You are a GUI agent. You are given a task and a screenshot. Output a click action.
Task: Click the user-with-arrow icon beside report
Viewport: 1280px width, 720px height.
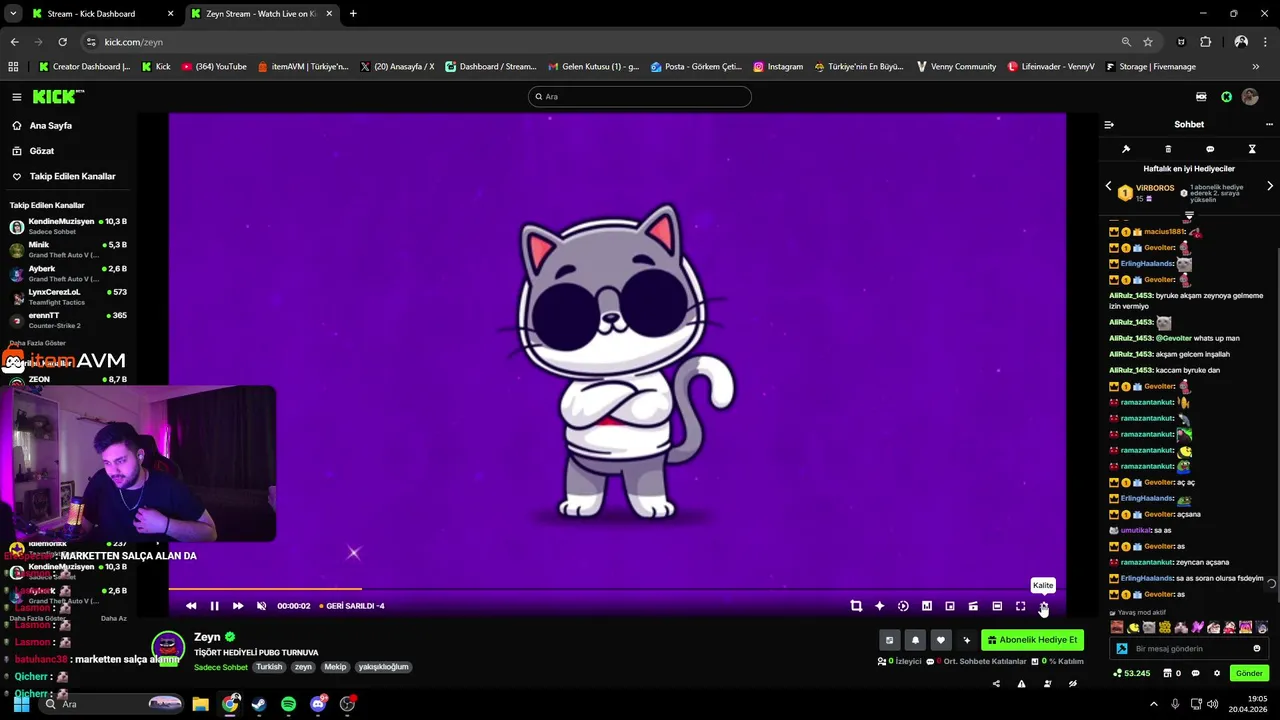1047,684
